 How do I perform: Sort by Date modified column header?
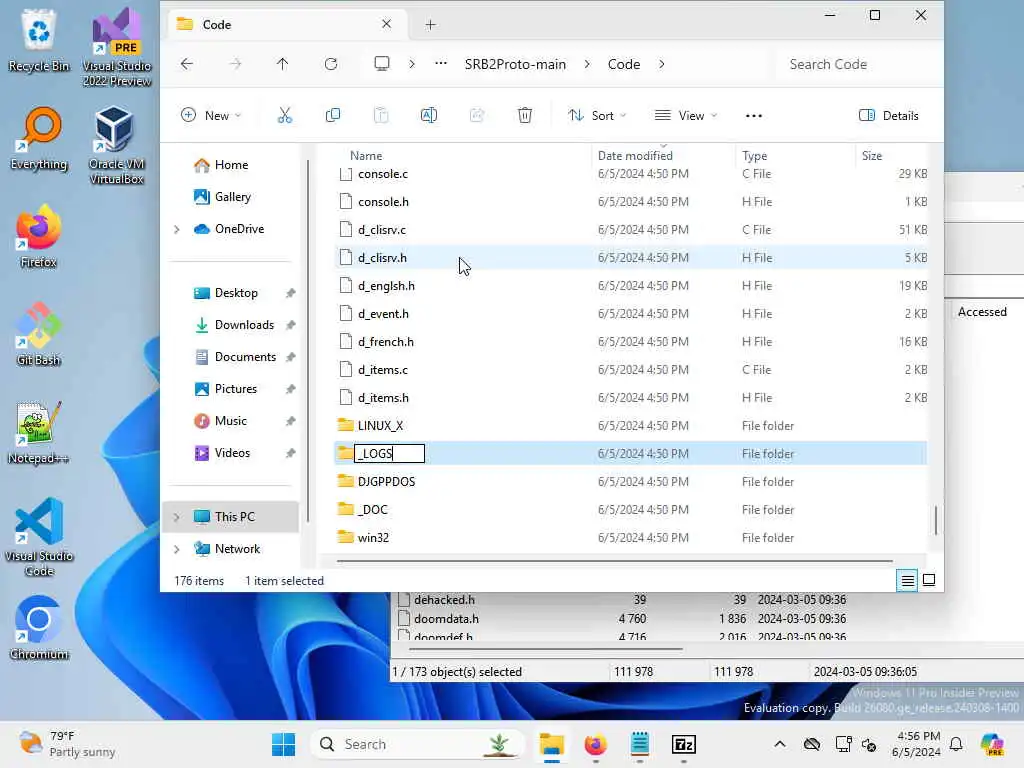[x=635, y=155]
